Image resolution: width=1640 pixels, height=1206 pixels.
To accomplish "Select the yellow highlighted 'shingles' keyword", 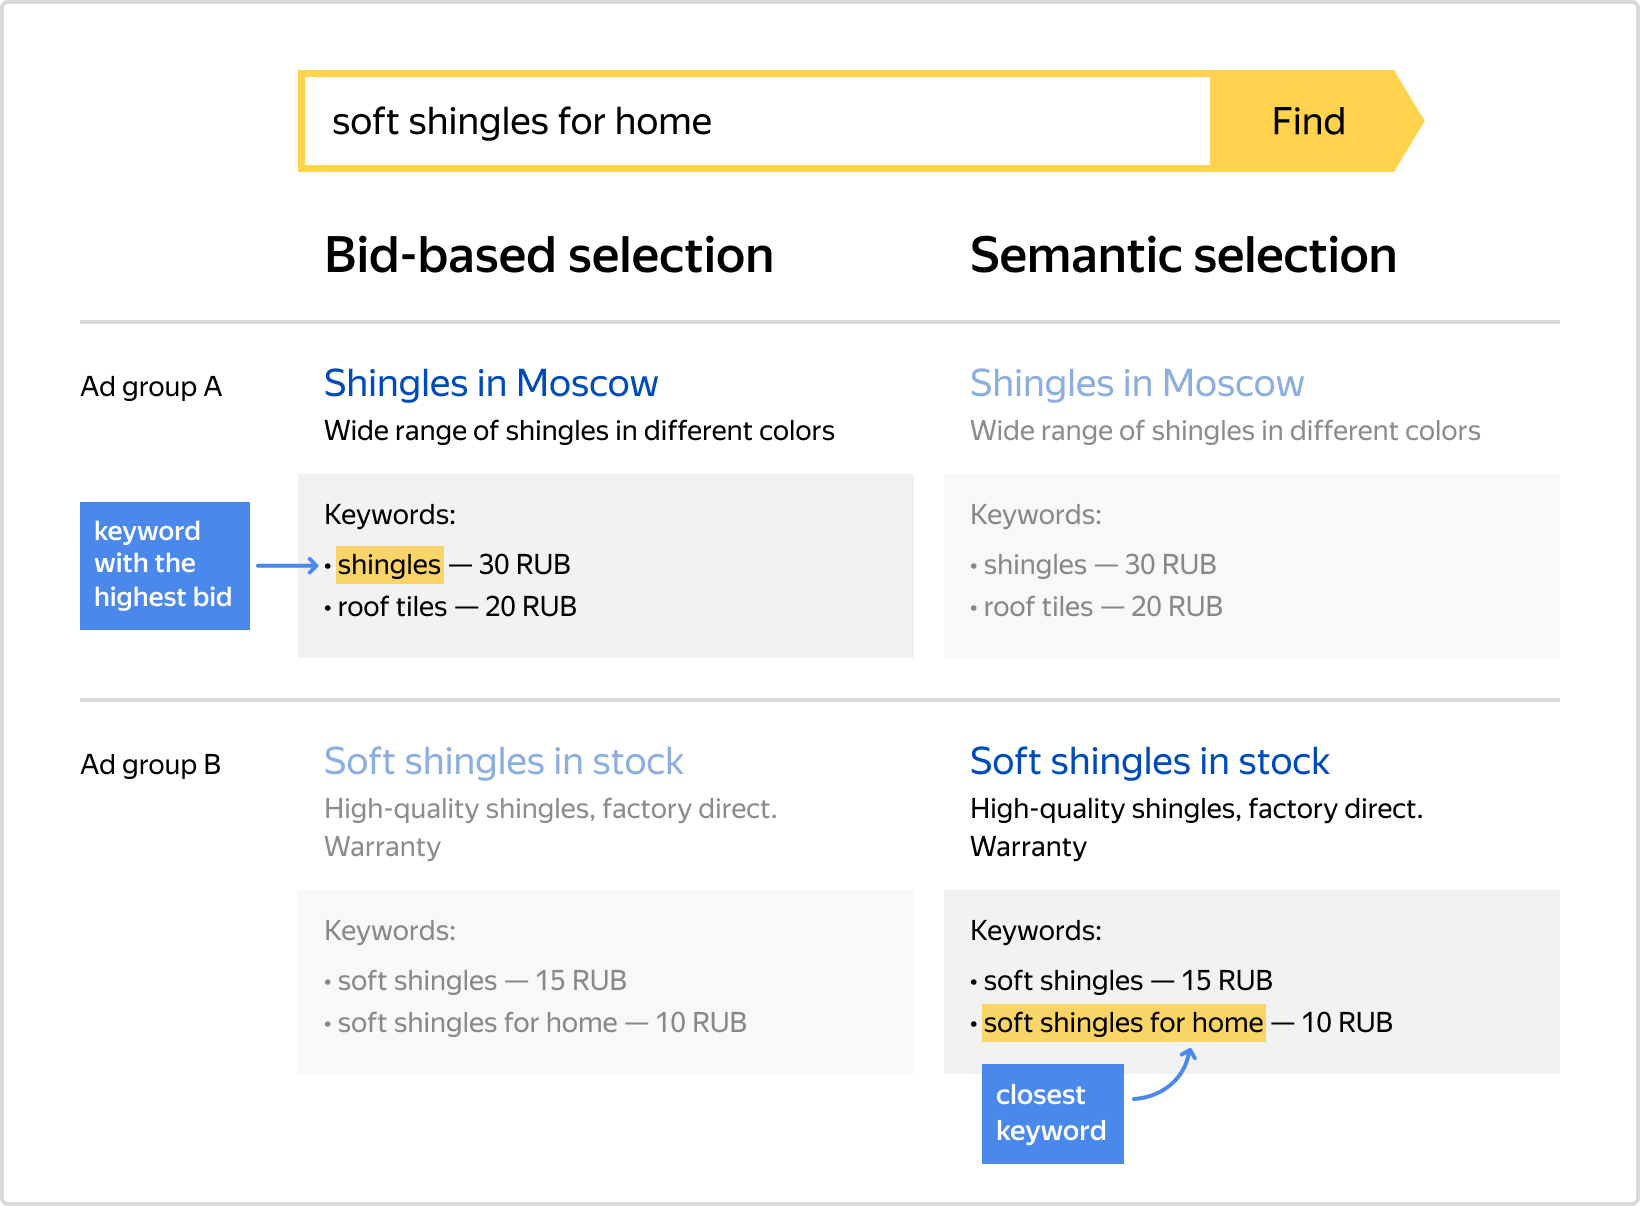I will pos(389,565).
